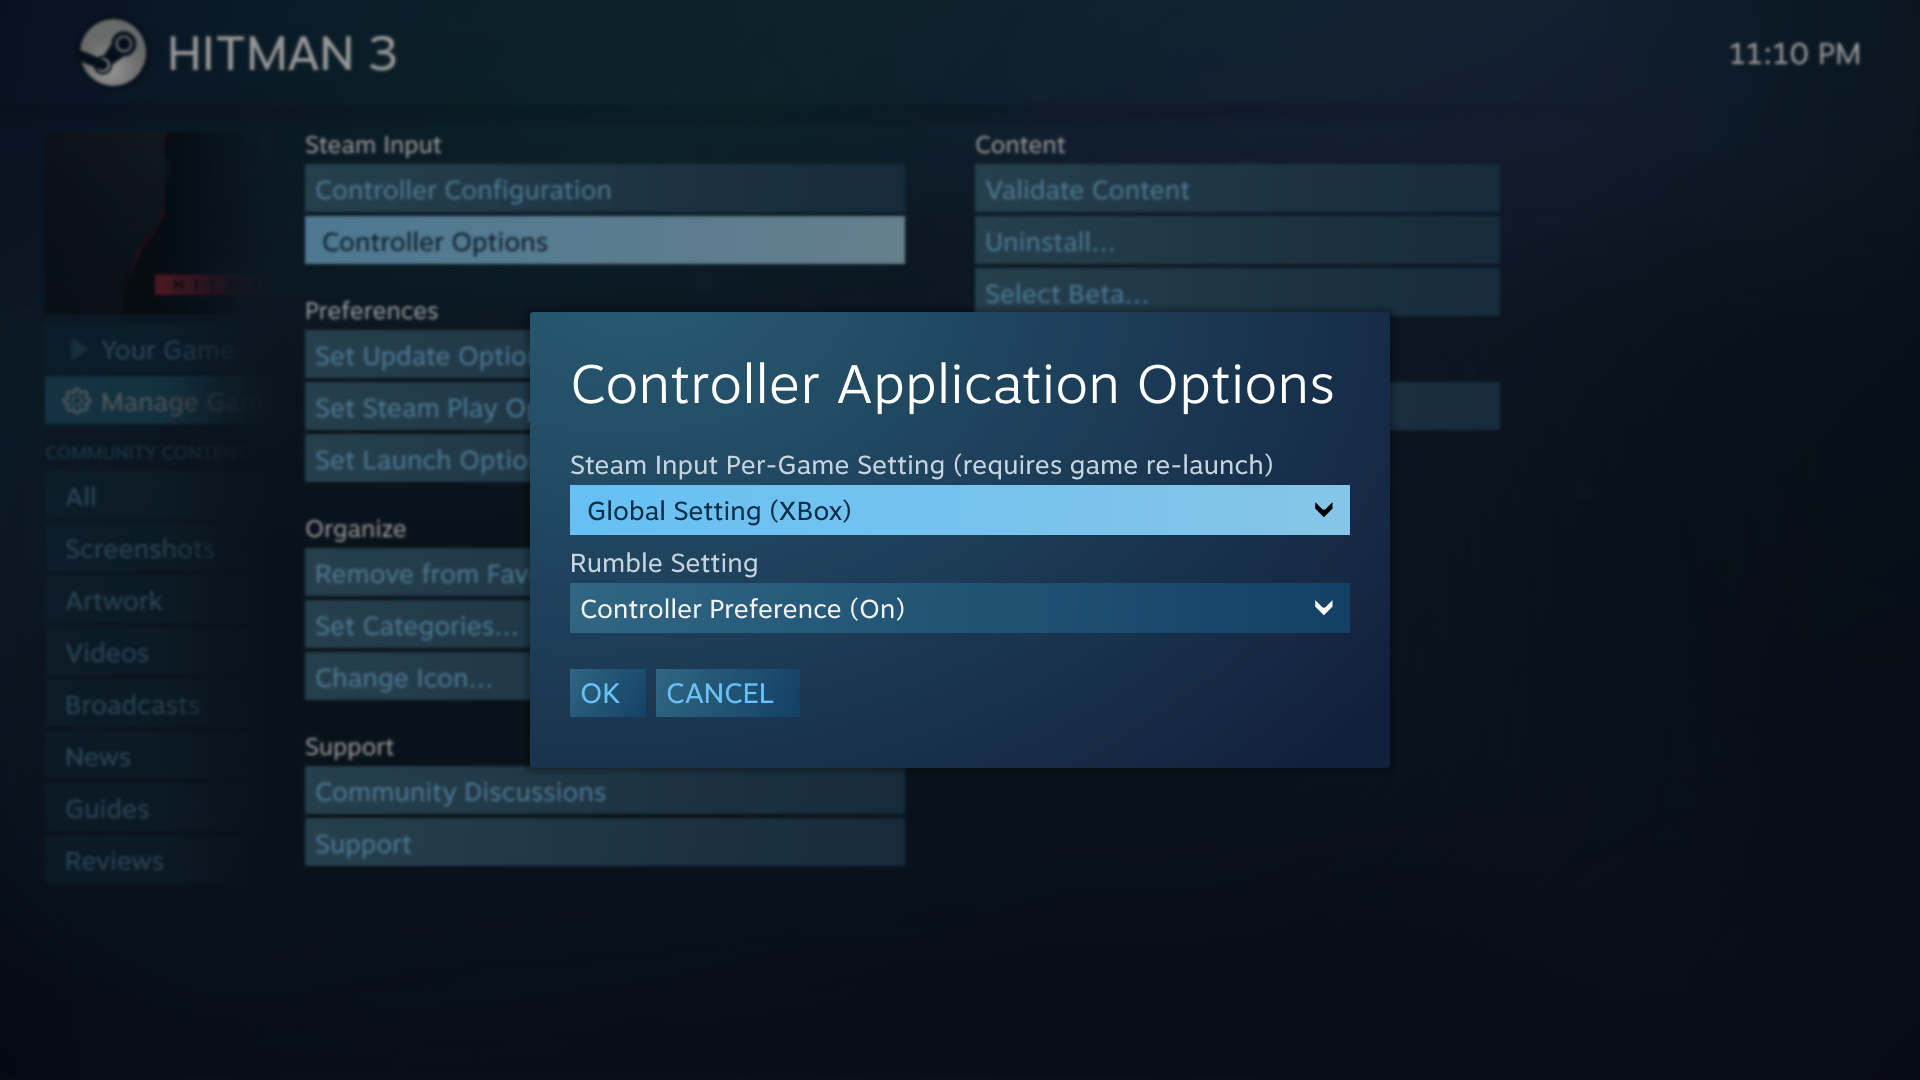Open the Rumble Setting dropdown
This screenshot has height=1080, width=1920.
958,608
